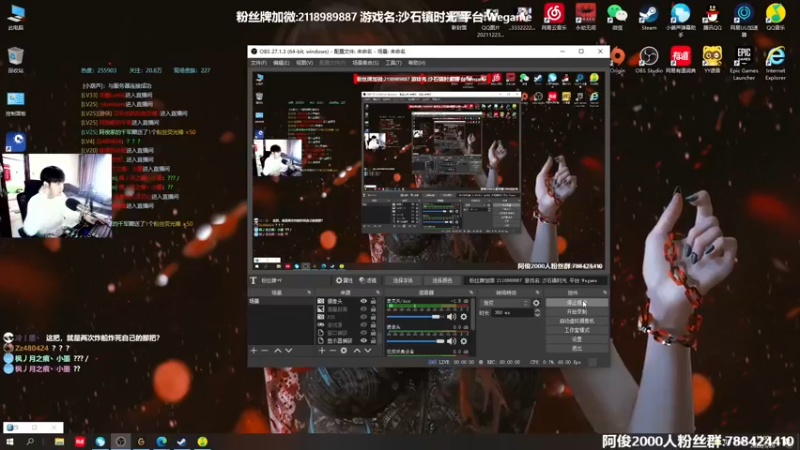Open the Microsoft Edge taskbar icon

[x=161, y=442]
